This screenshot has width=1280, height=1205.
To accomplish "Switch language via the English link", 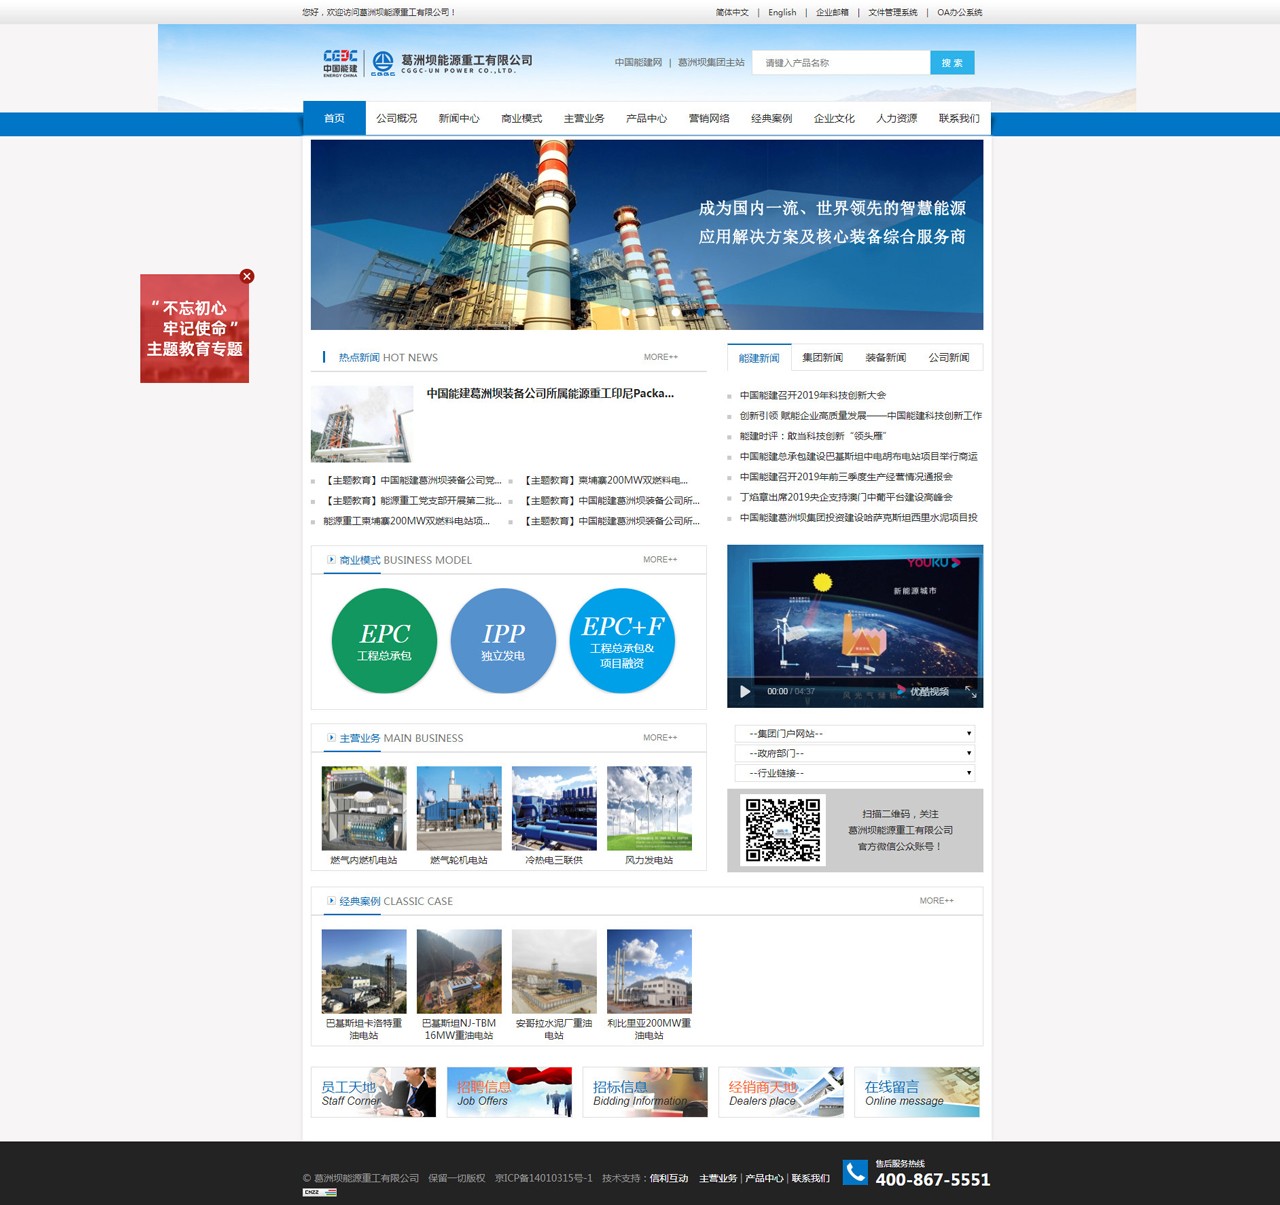I will pyautogui.click(x=782, y=13).
